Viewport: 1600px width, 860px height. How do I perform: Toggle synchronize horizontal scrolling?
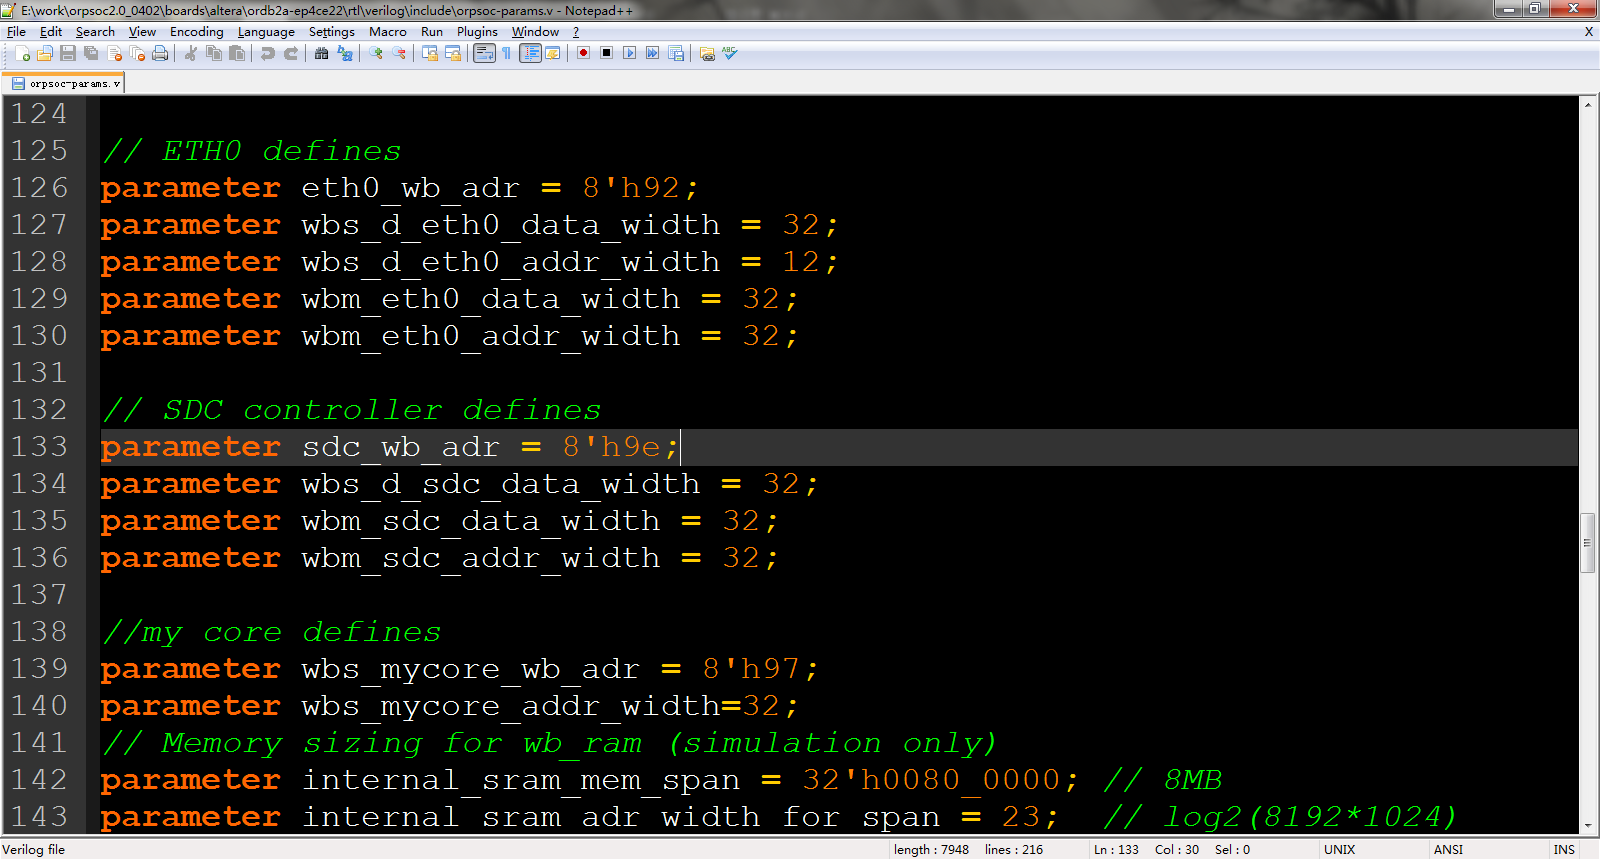point(453,54)
